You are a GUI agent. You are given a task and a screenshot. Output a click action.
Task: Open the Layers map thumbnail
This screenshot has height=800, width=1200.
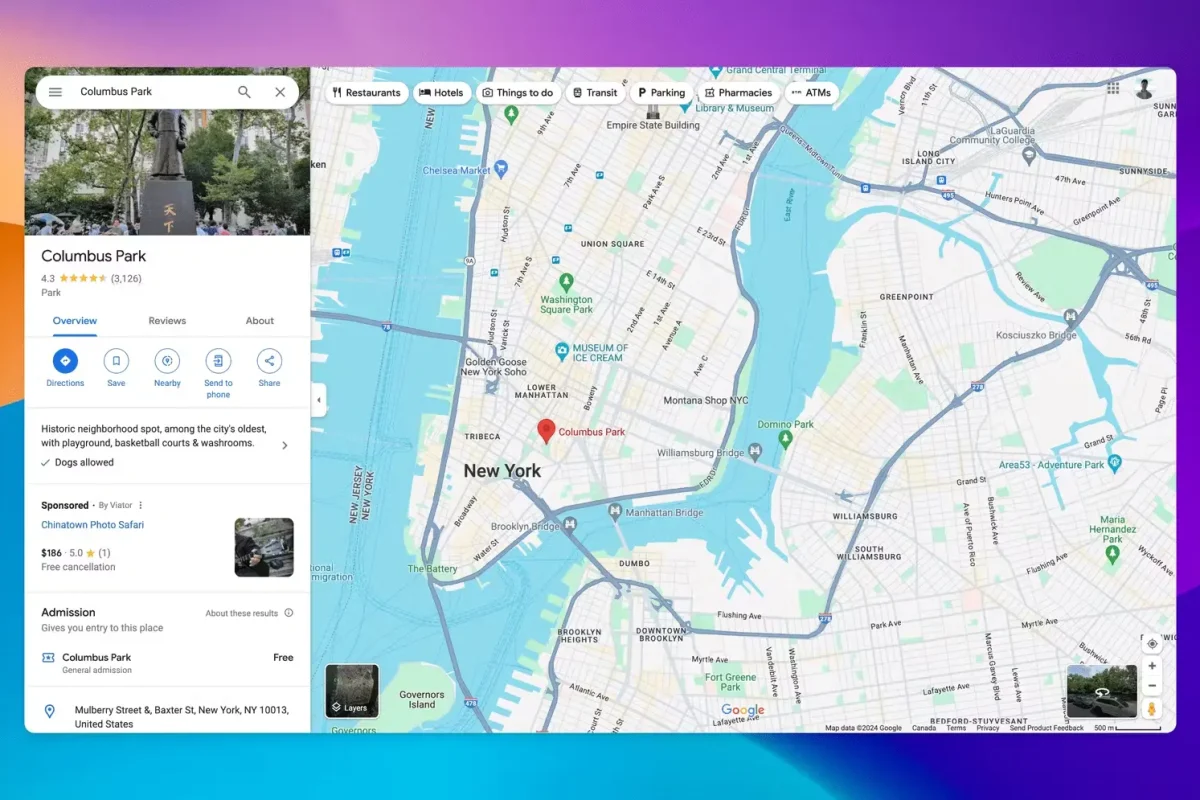point(352,691)
